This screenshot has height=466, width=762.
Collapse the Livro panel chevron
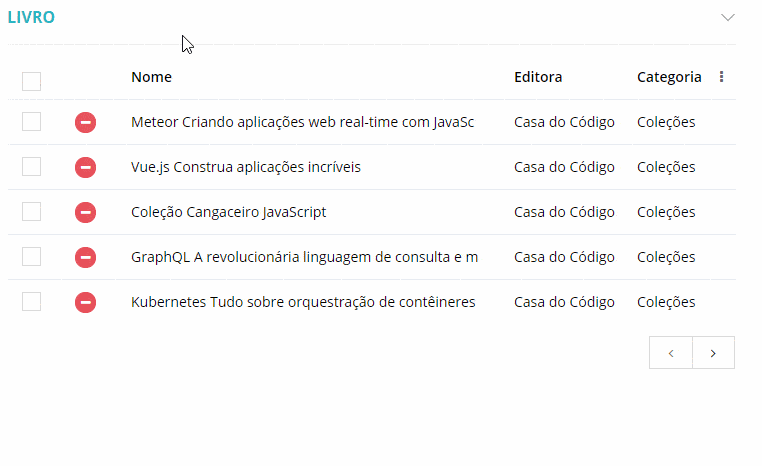(x=728, y=17)
